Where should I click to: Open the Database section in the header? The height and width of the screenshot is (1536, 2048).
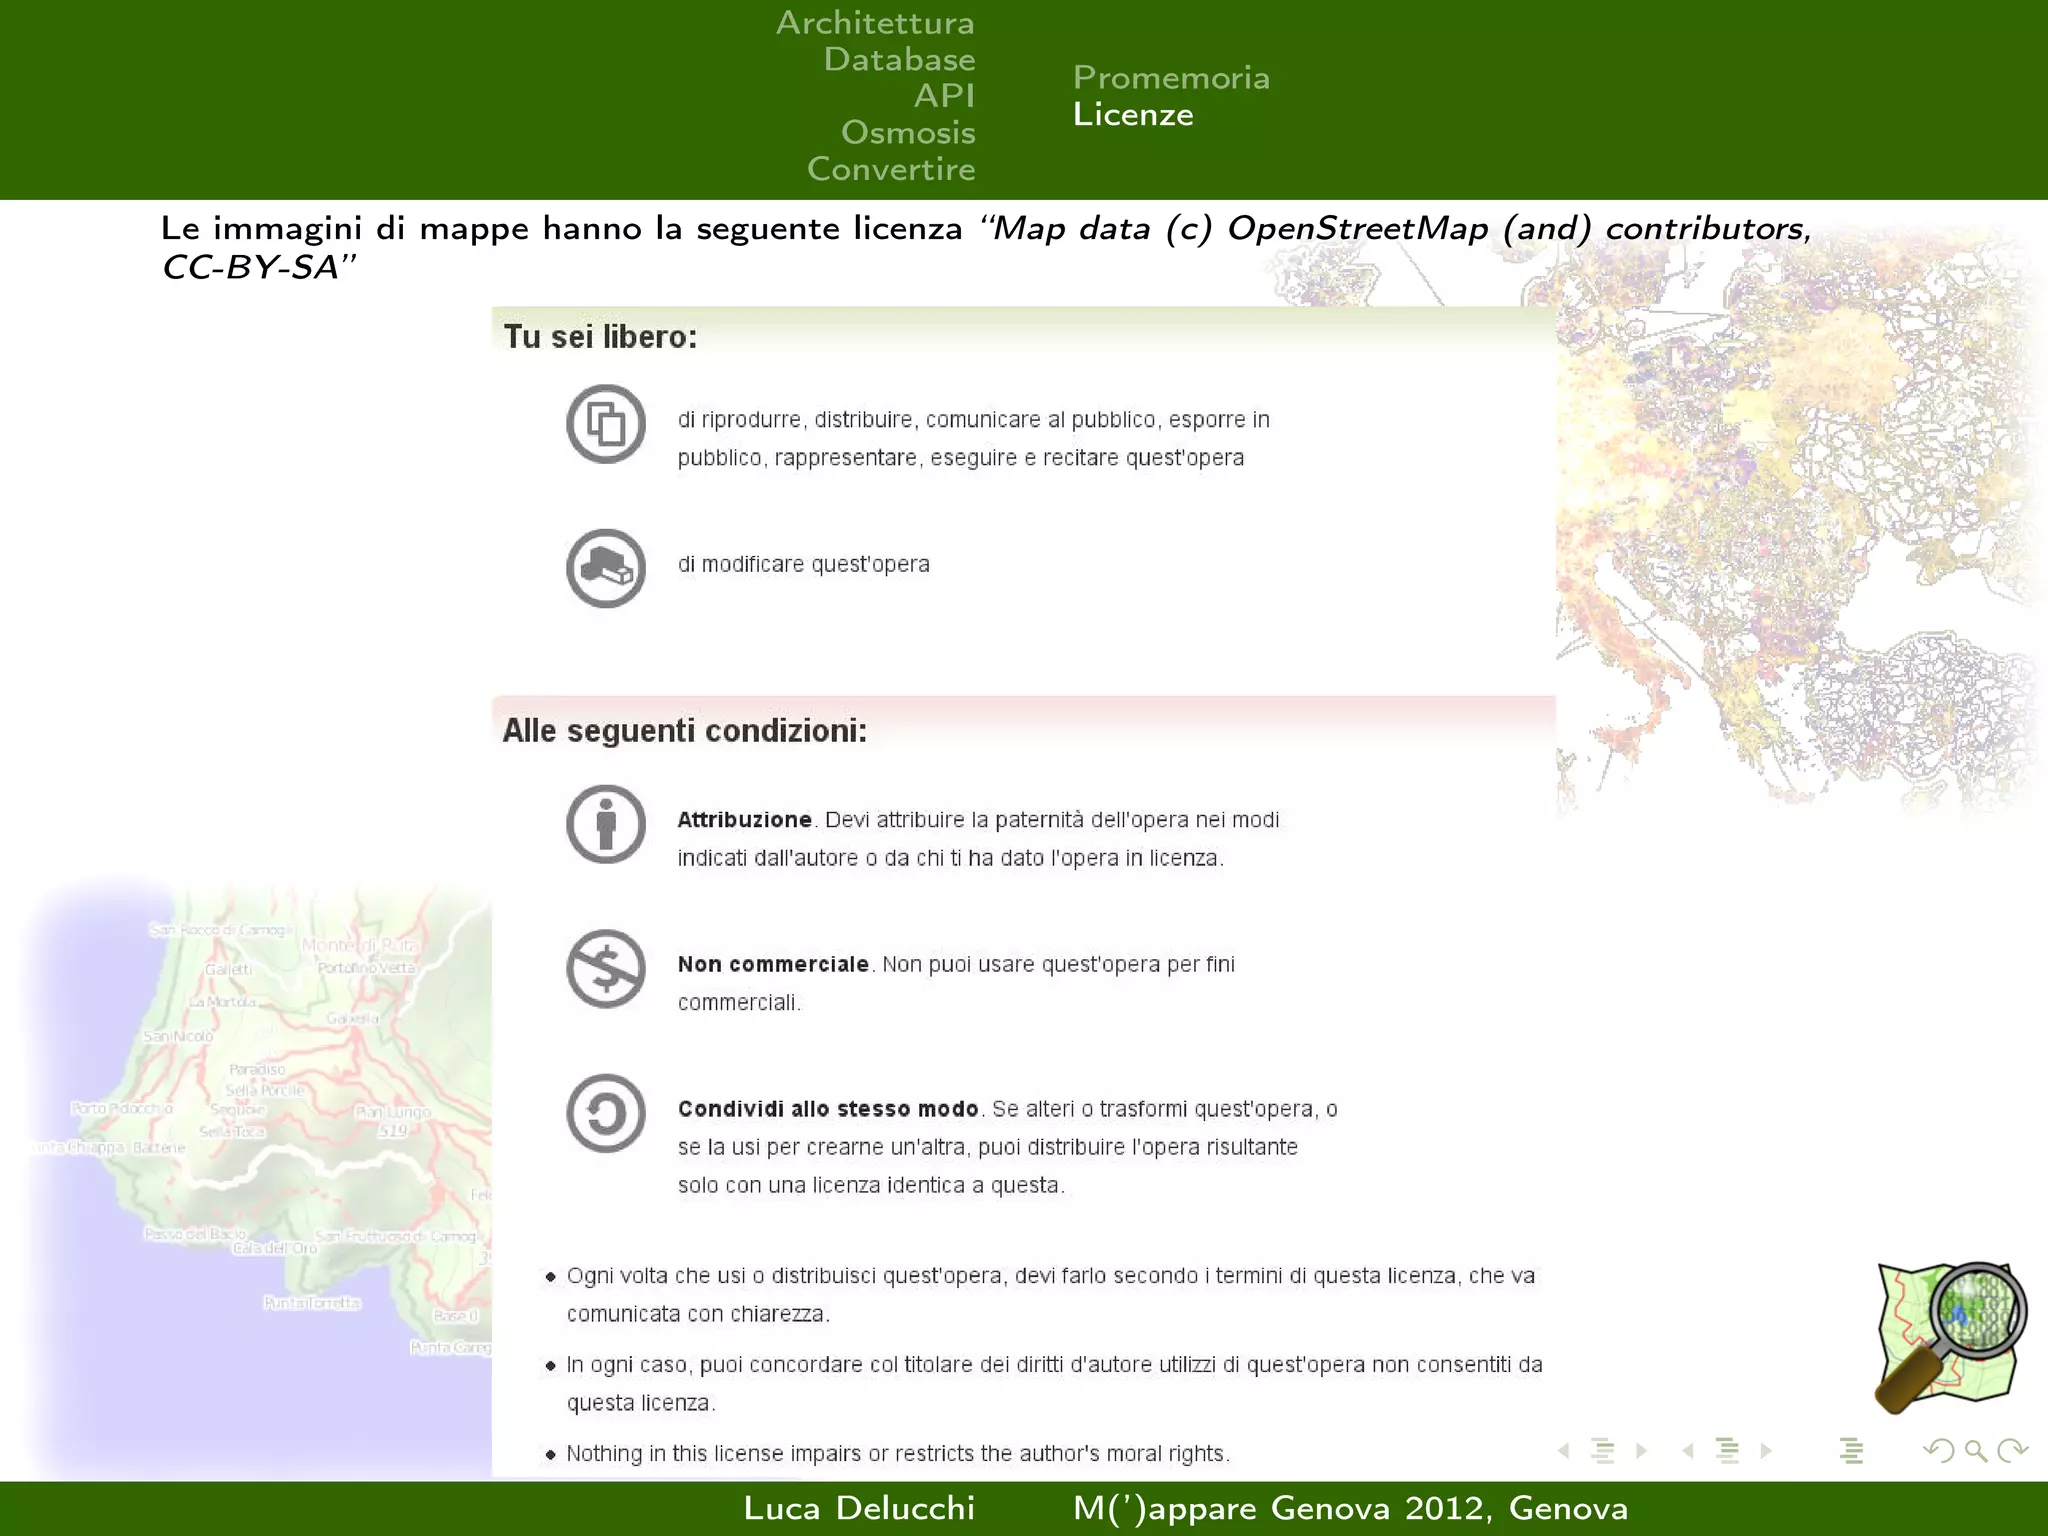899,60
